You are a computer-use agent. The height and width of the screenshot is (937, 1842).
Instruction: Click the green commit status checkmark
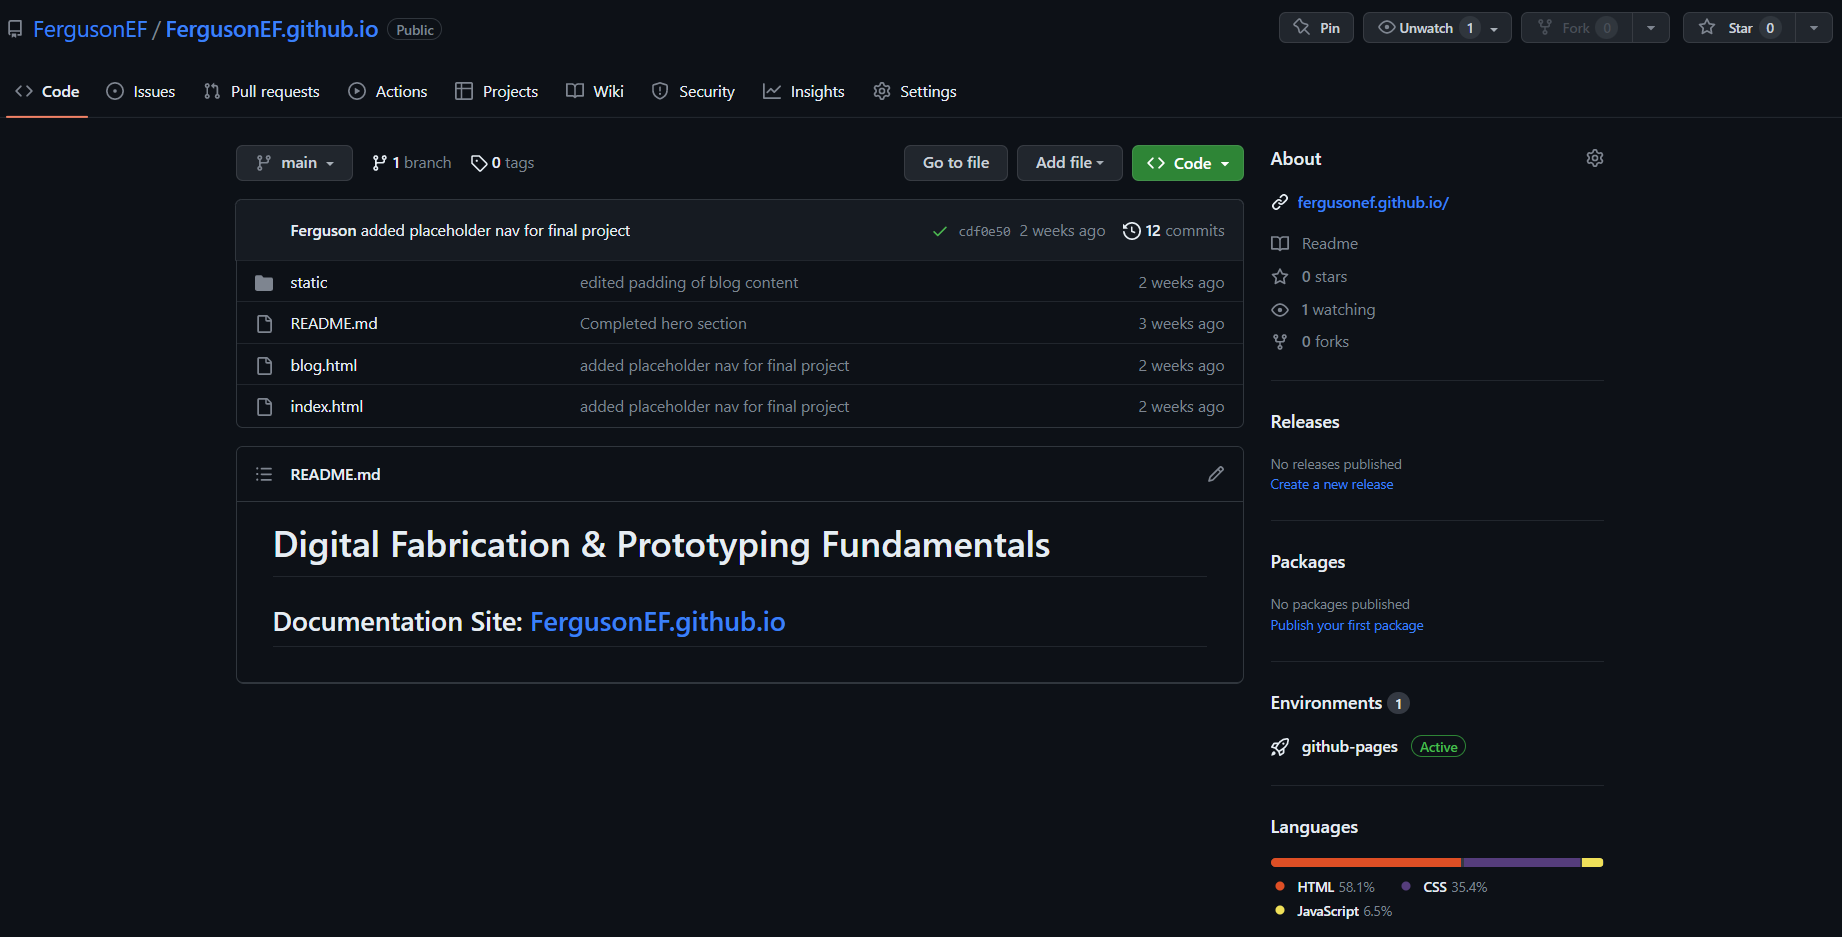coord(940,231)
